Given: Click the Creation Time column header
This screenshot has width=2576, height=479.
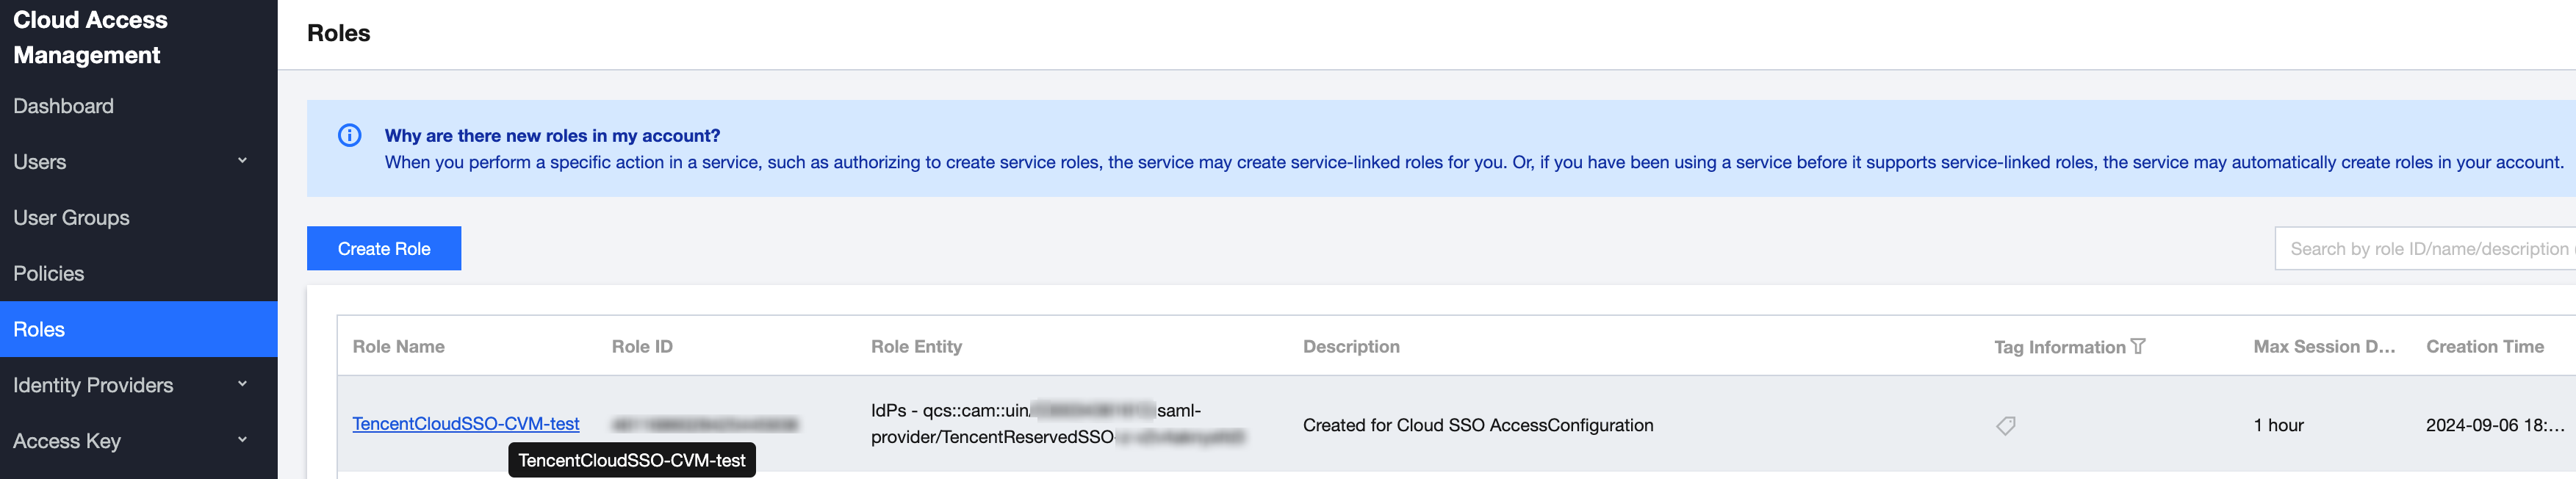Looking at the screenshot, I should click(x=2484, y=346).
